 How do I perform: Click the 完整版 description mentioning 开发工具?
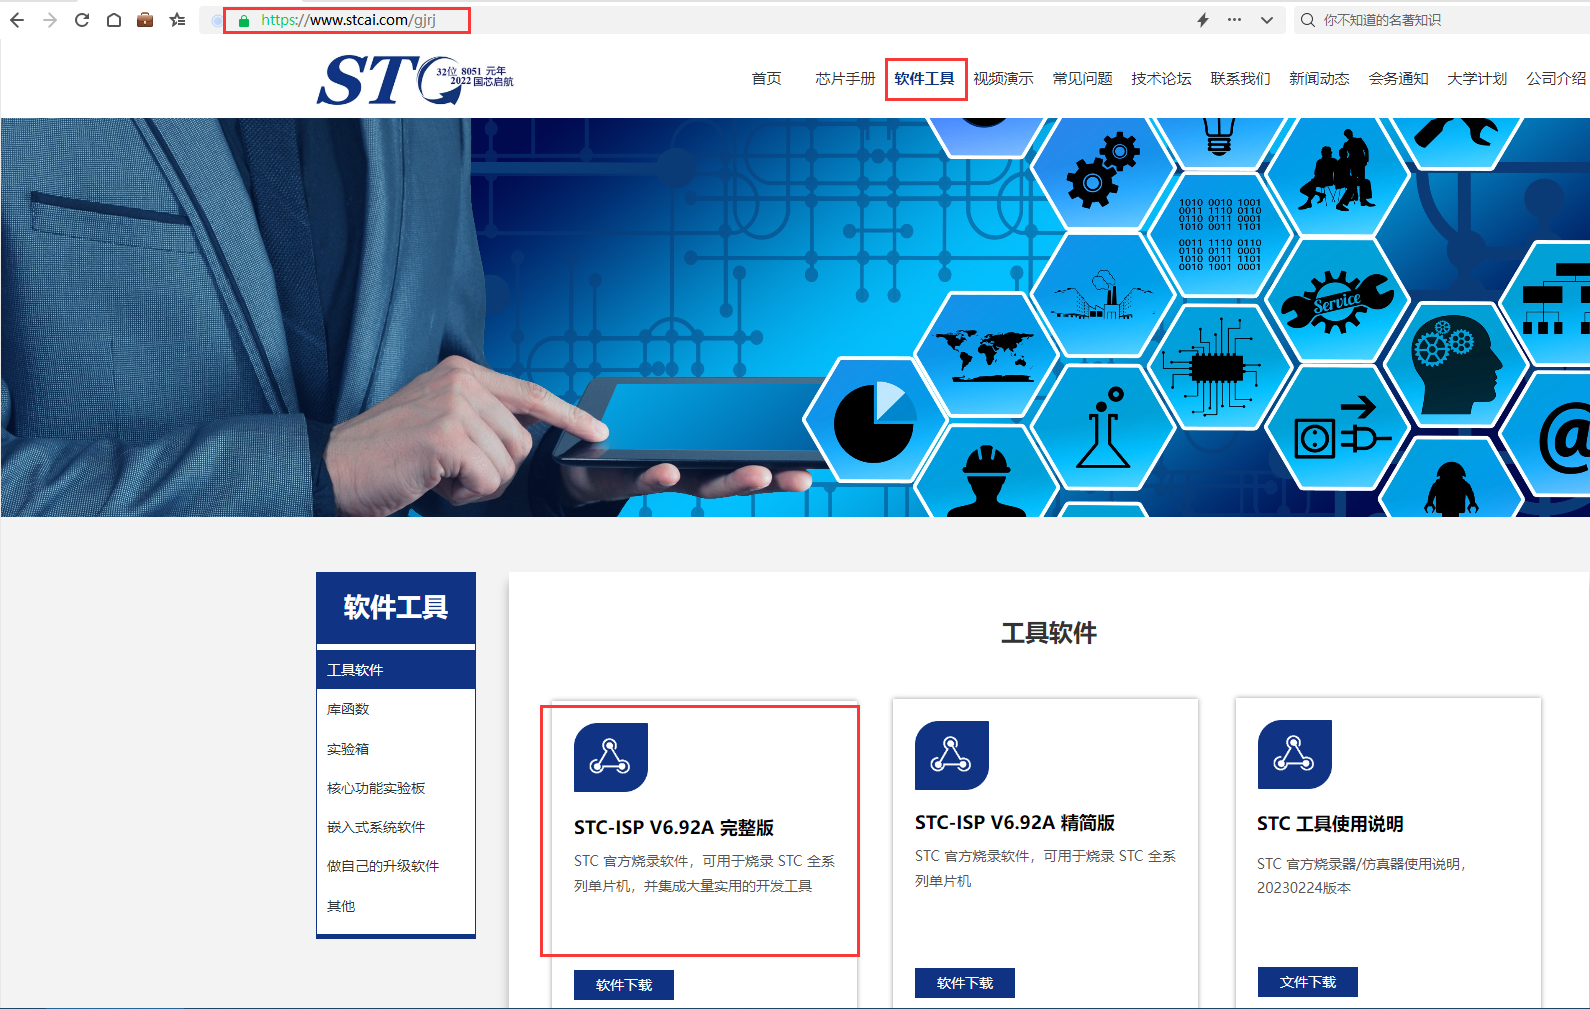click(x=704, y=873)
